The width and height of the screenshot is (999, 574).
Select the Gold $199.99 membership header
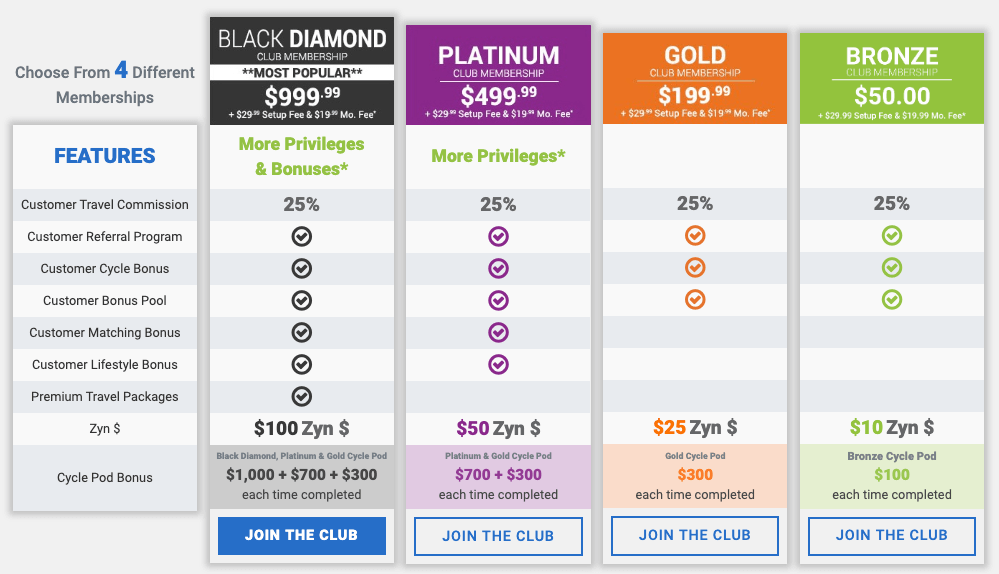point(695,78)
